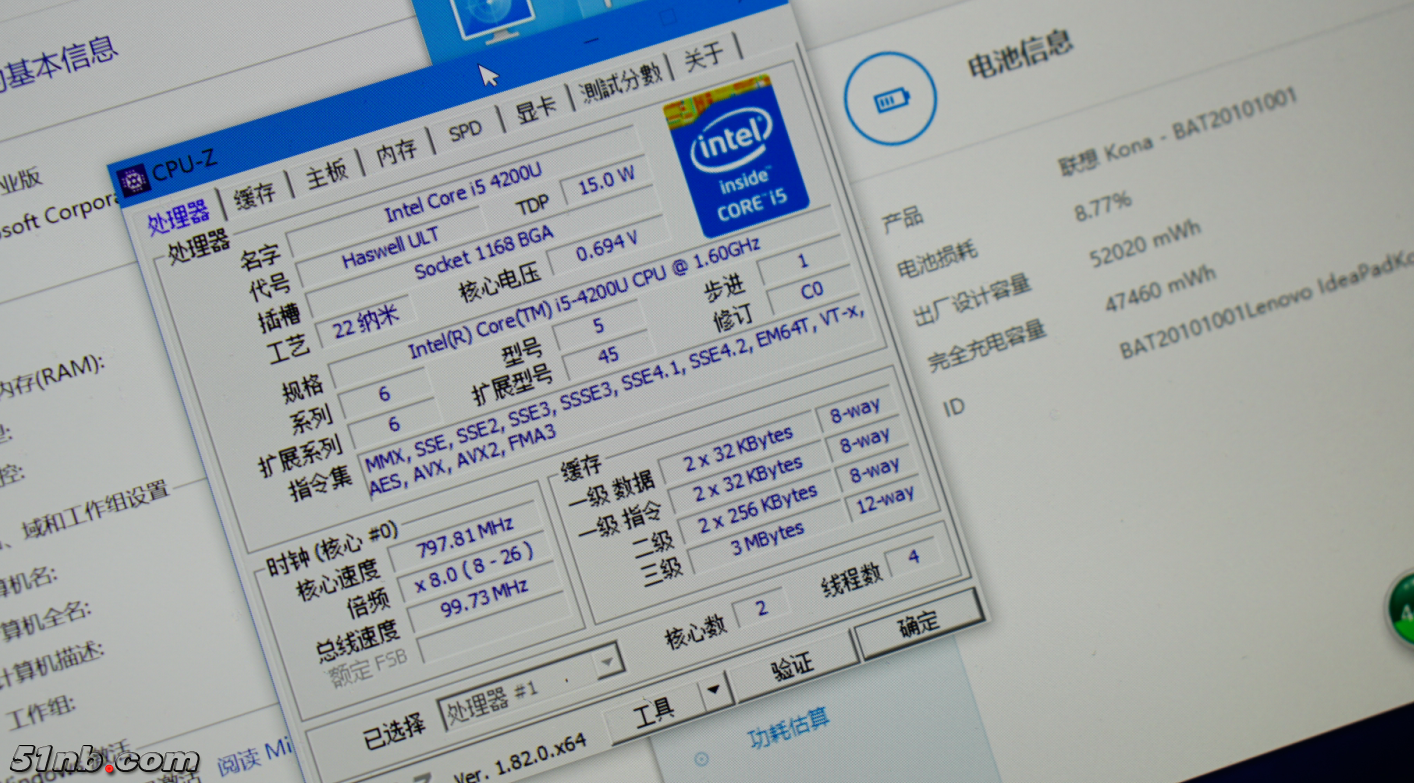The height and width of the screenshot is (783, 1414).
Task: Click the 三级 cache value 3 MBytes
Action: pos(767,539)
